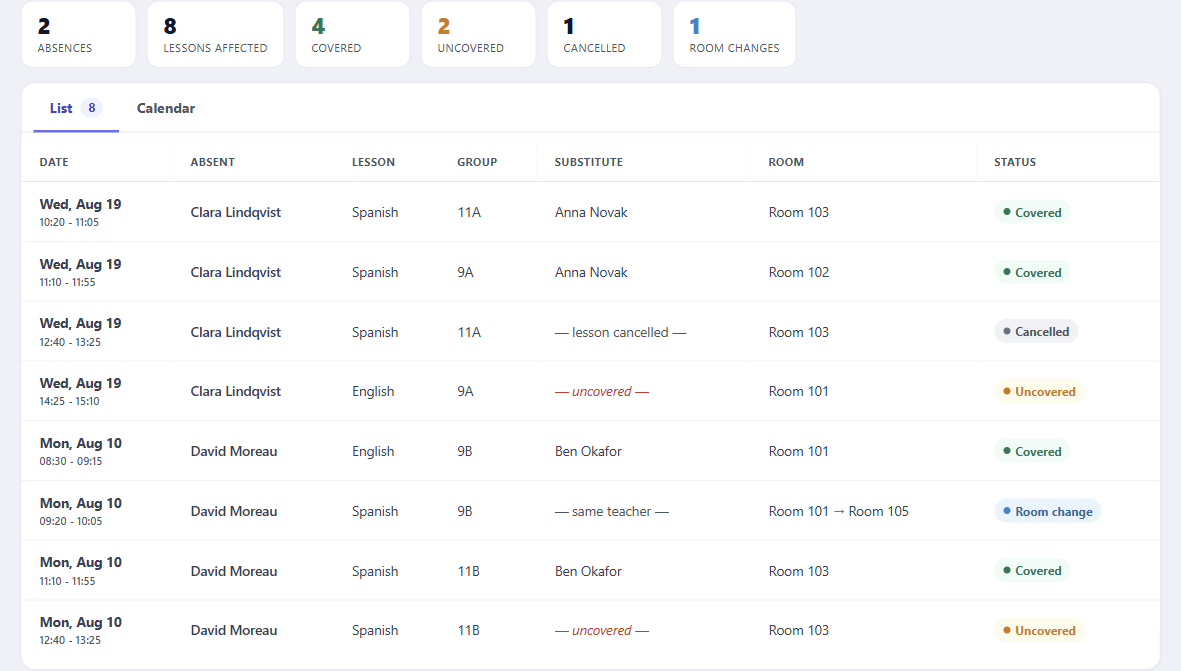
Task: Open the Absences summary card
Action: coord(78,35)
